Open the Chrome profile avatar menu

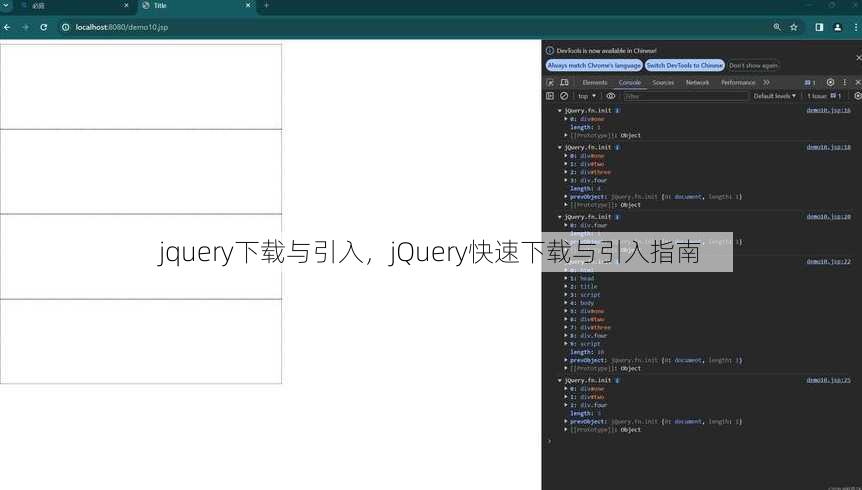click(837, 27)
